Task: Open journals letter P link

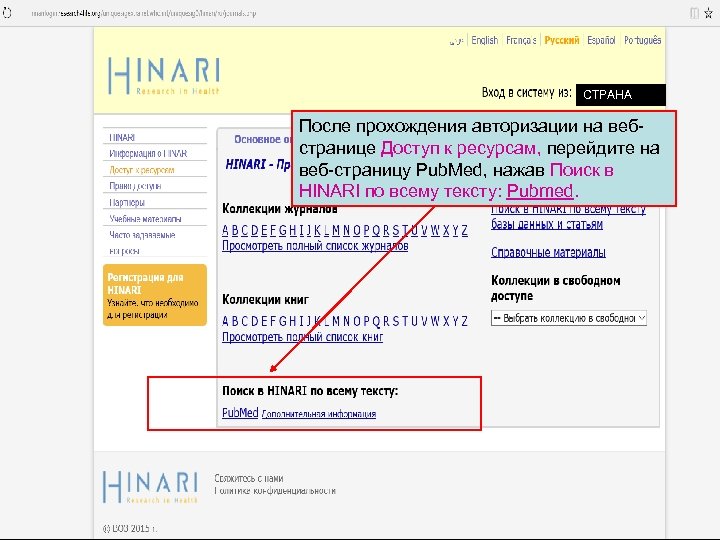Action: click(x=366, y=230)
